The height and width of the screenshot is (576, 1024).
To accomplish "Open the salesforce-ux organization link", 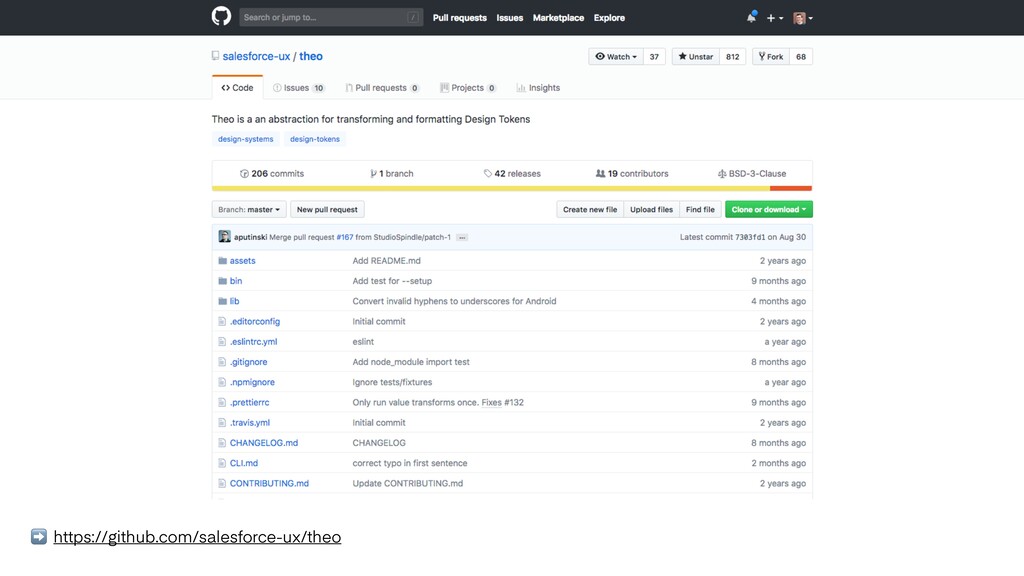I will point(256,56).
